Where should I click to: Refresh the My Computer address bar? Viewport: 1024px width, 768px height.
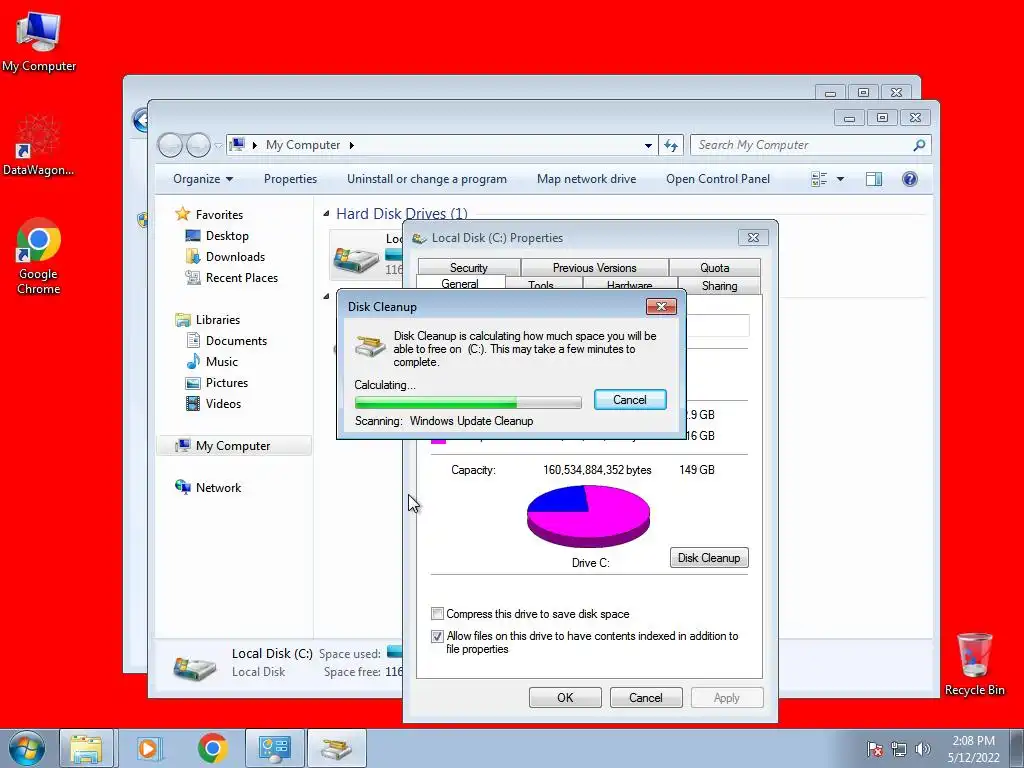tap(671, 145)
